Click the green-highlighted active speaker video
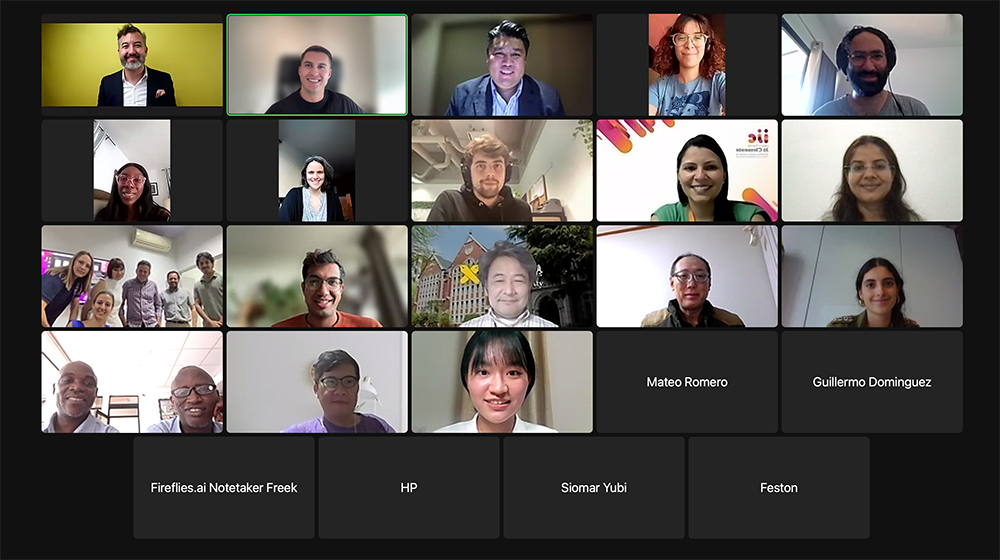1000x560 pixels. (317, 64)
